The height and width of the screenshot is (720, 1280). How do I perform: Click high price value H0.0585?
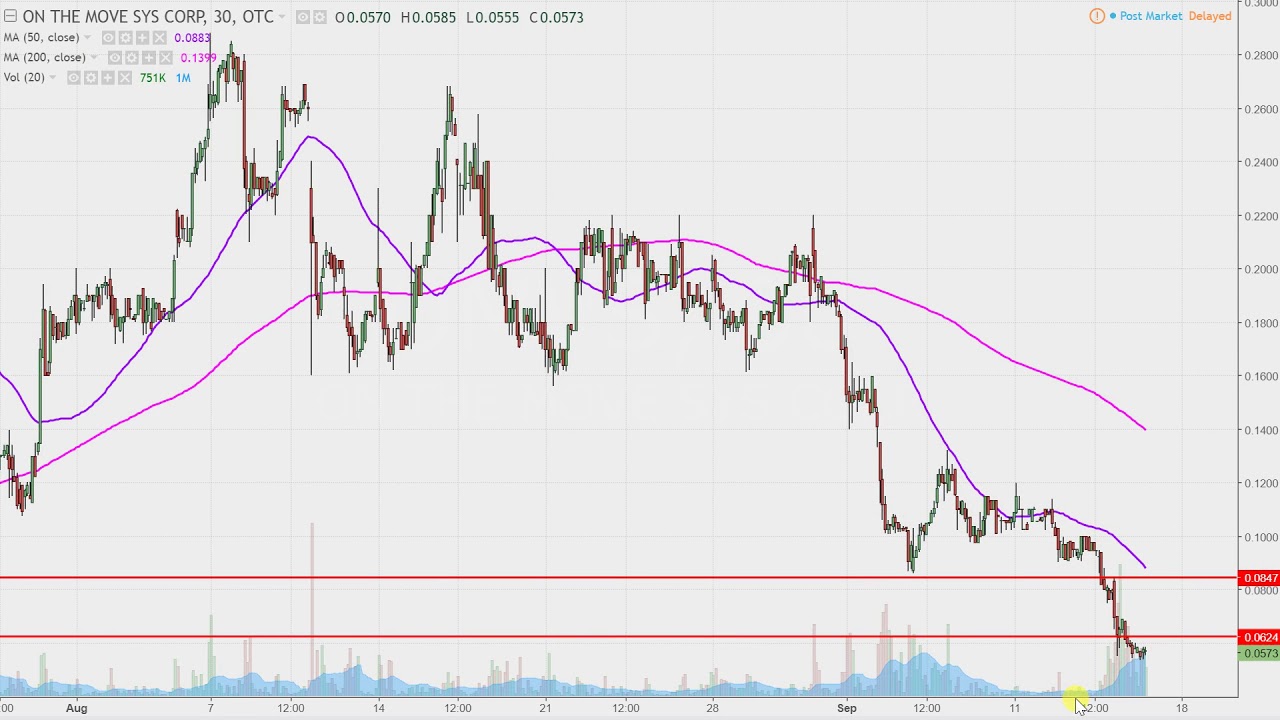point(428,17)
